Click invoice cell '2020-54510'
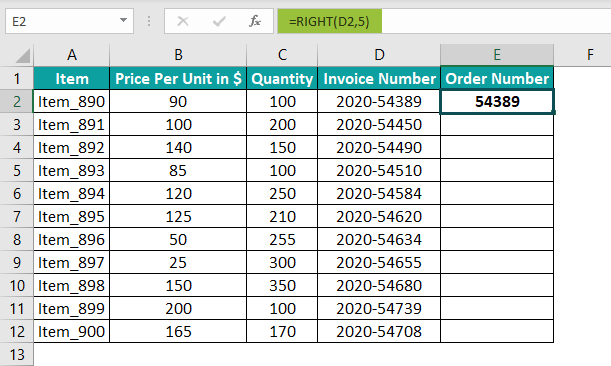This screenshot has width=611, height=366. click(379, 170)
